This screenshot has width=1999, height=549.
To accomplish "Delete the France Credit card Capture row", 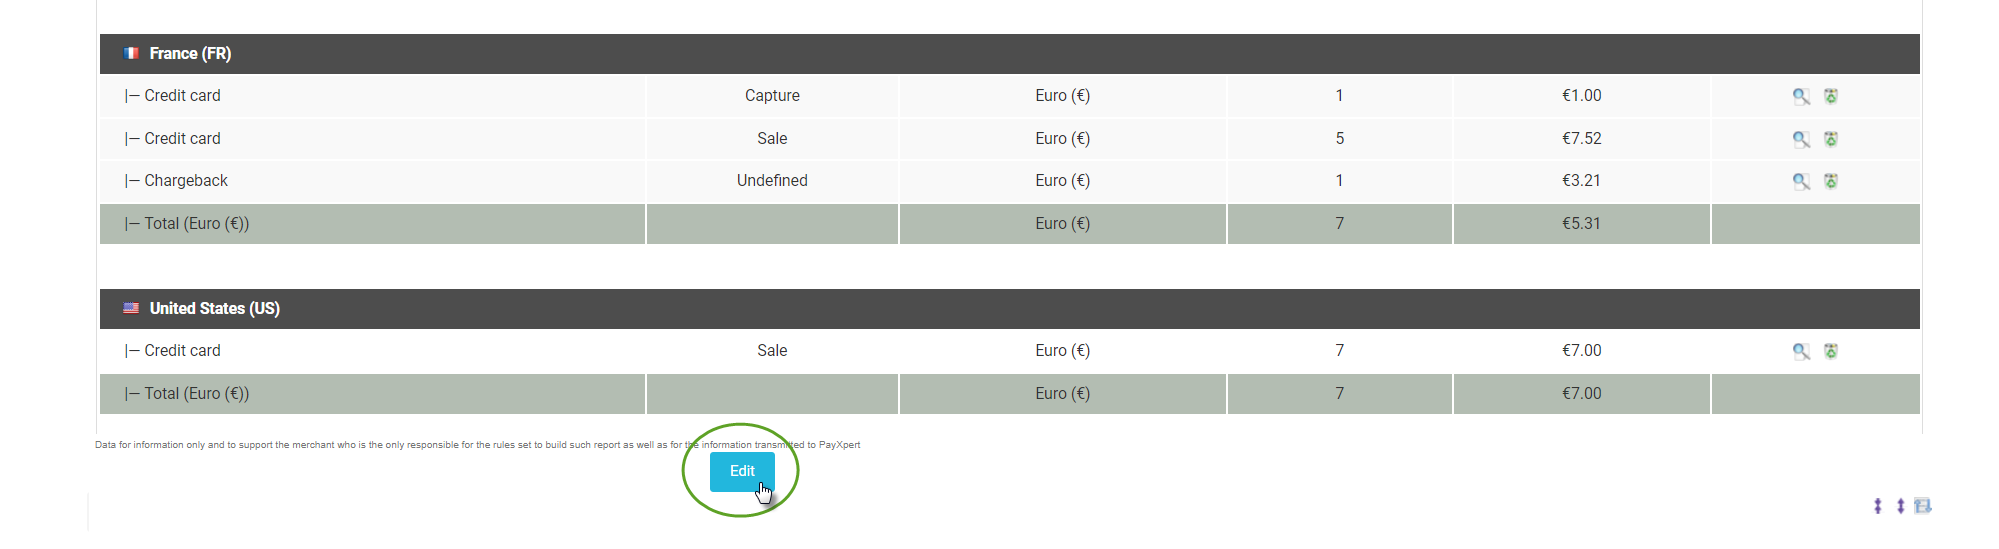I will [1831, 96].
